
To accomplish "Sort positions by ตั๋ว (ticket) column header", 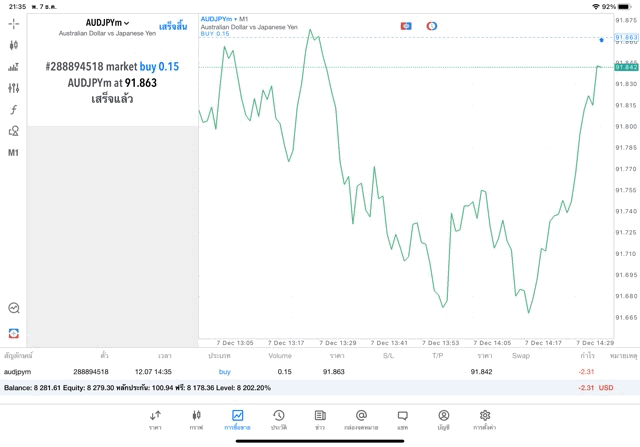I will pyautogui.click(x=104, y=356).
